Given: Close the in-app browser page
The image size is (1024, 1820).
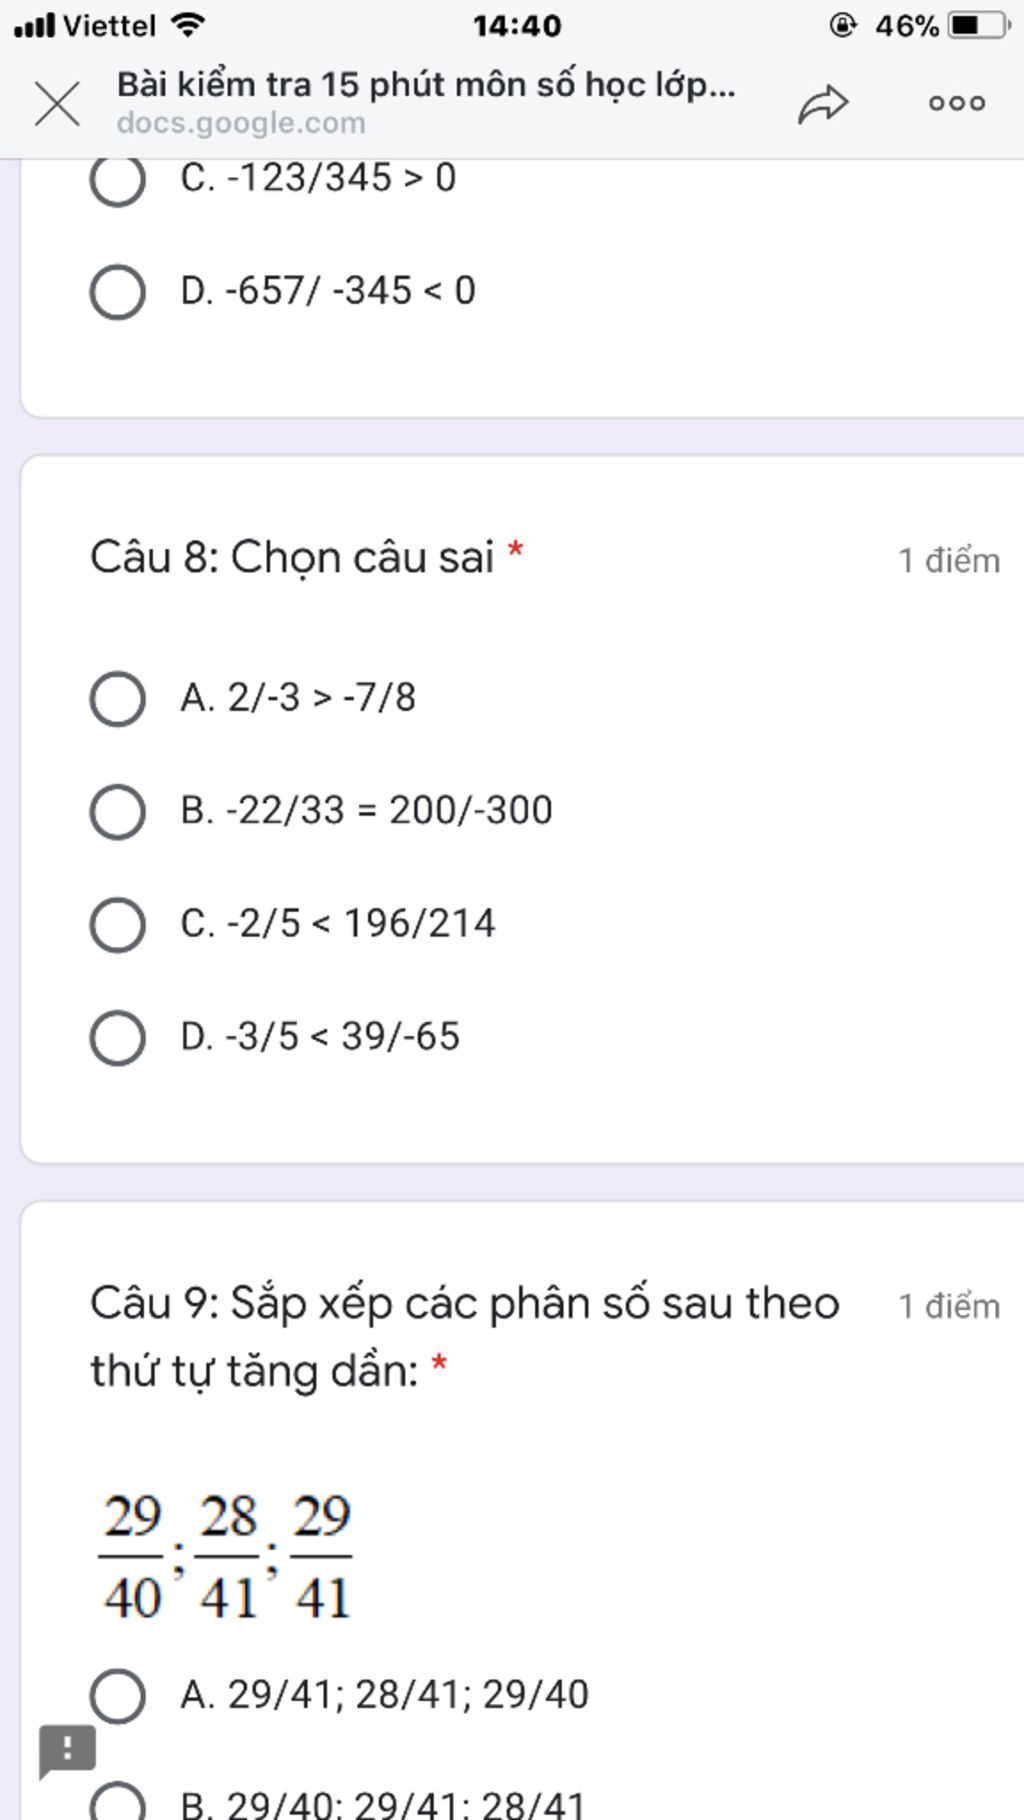Looking at the screenshot, I should click(x=57, y=103).
